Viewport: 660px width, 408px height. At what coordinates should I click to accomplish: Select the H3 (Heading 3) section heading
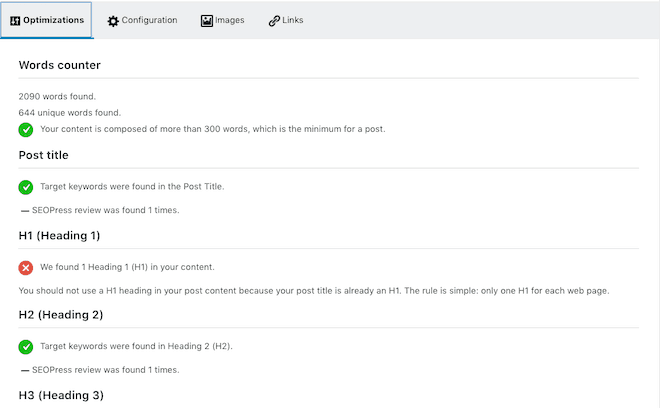pos(61,395)
